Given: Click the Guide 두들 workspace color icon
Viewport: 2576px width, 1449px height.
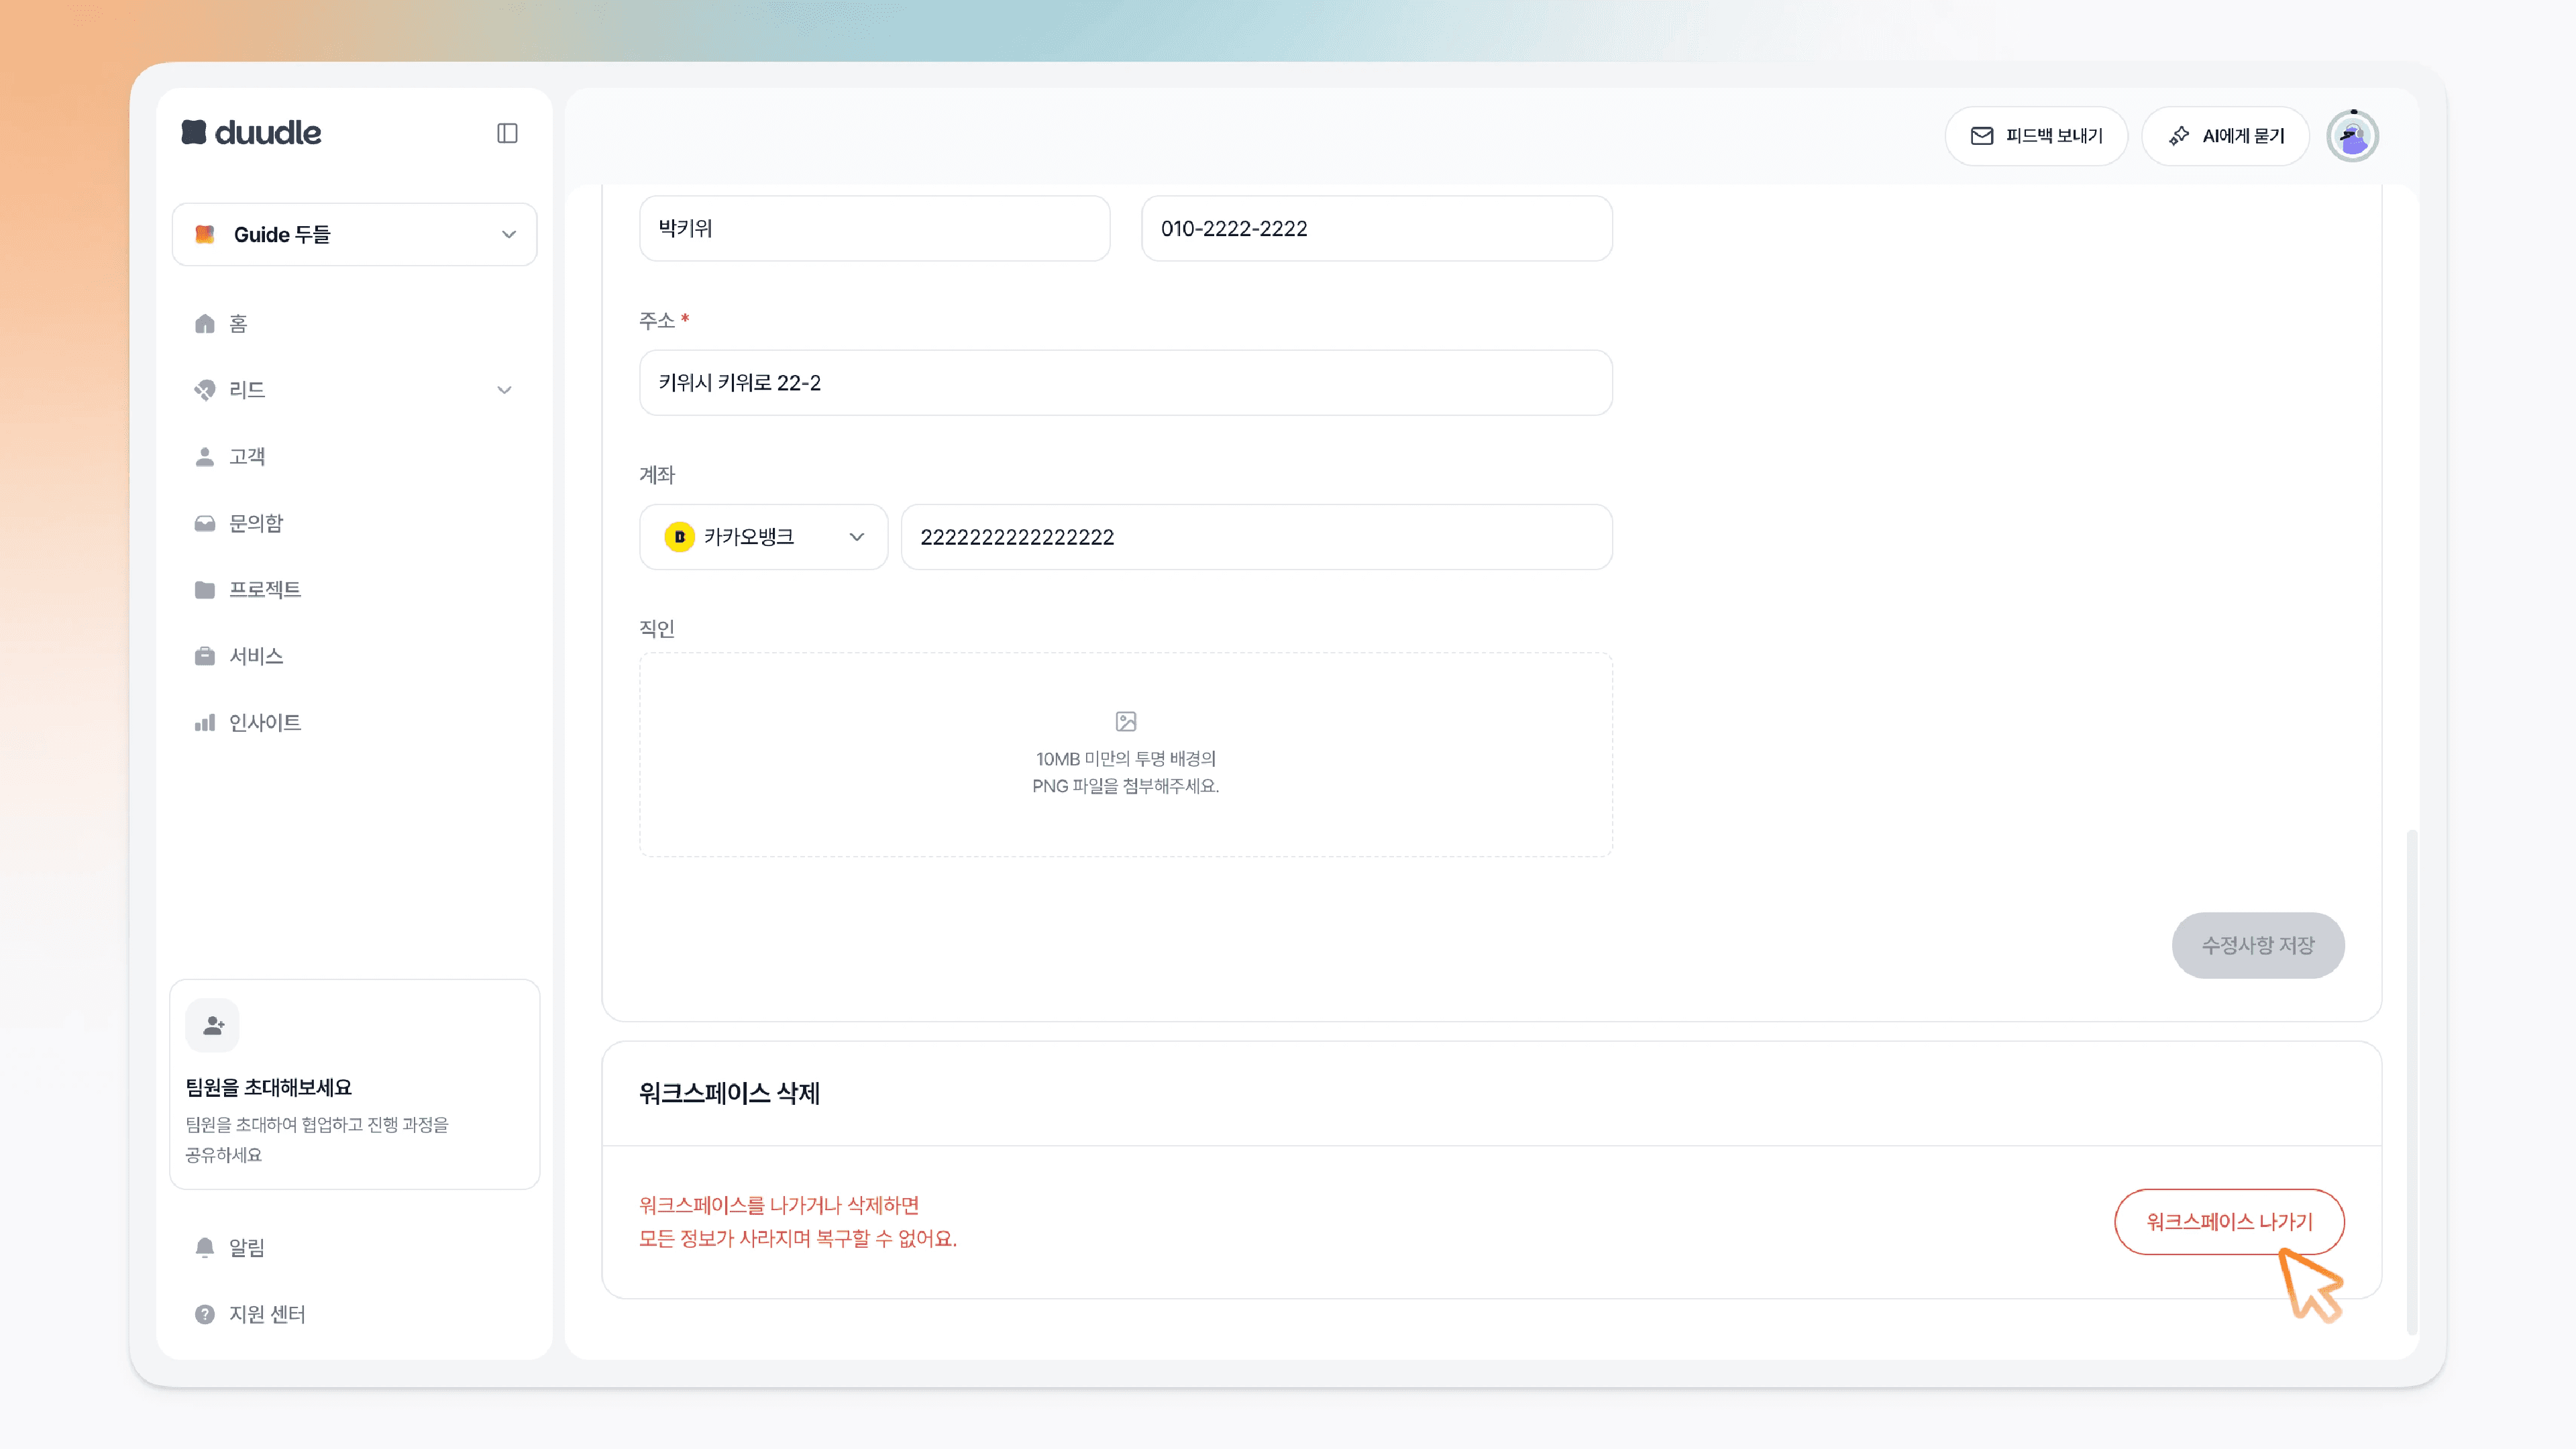Looking at the screenshot, I should pos(205,234).
